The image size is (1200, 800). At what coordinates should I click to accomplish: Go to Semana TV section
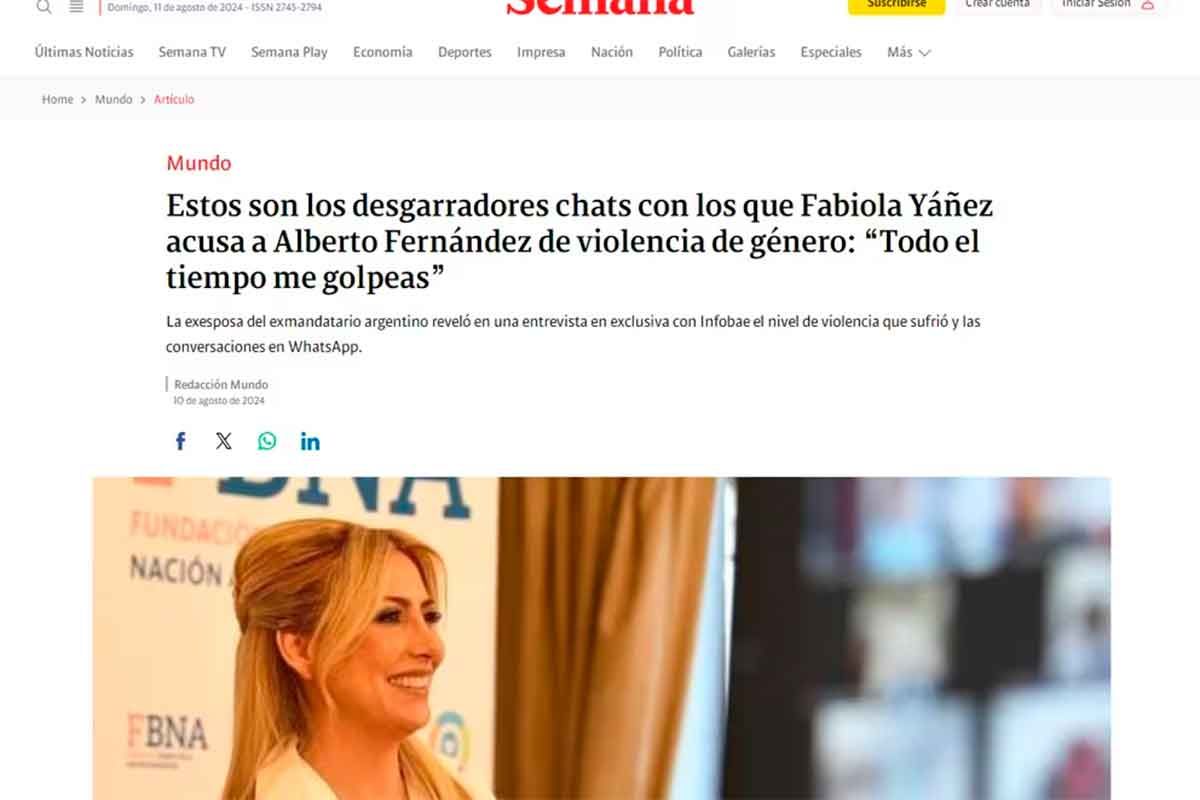point(192,52)
